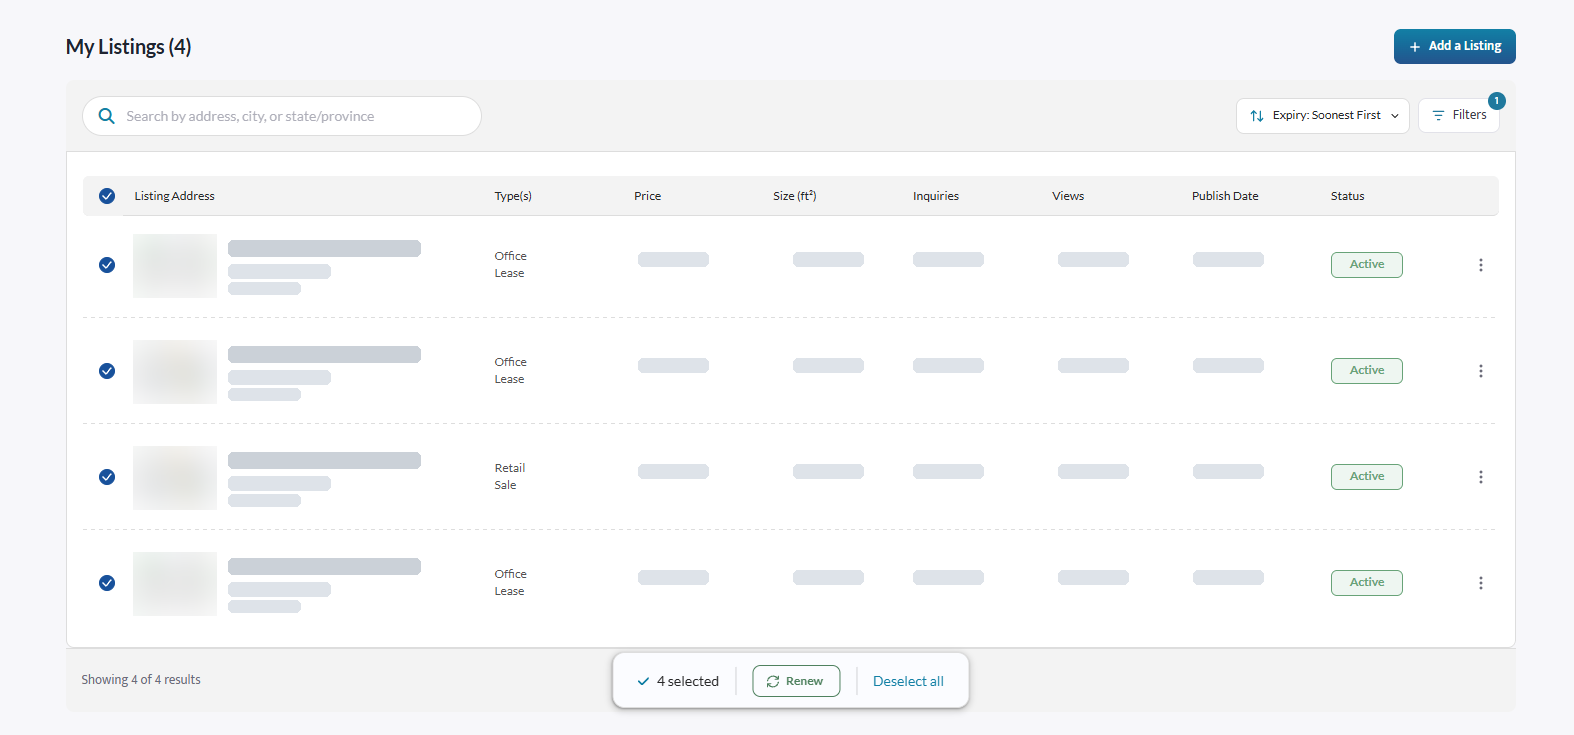
Task: Open the three-dot menu on the last listing row
Action: click(1481, 583)
